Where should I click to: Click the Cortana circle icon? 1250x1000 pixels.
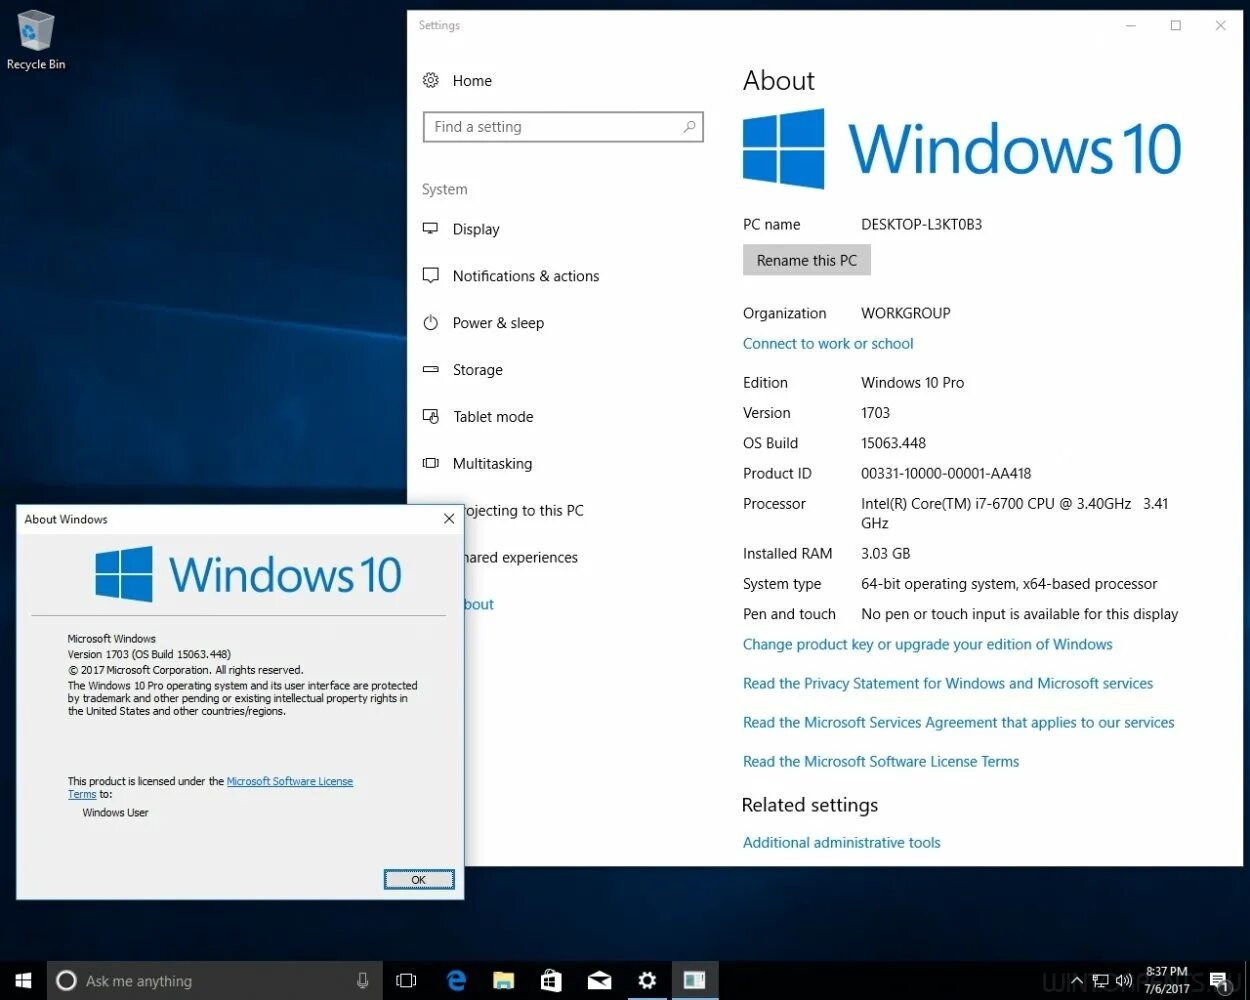coord(66,981)
